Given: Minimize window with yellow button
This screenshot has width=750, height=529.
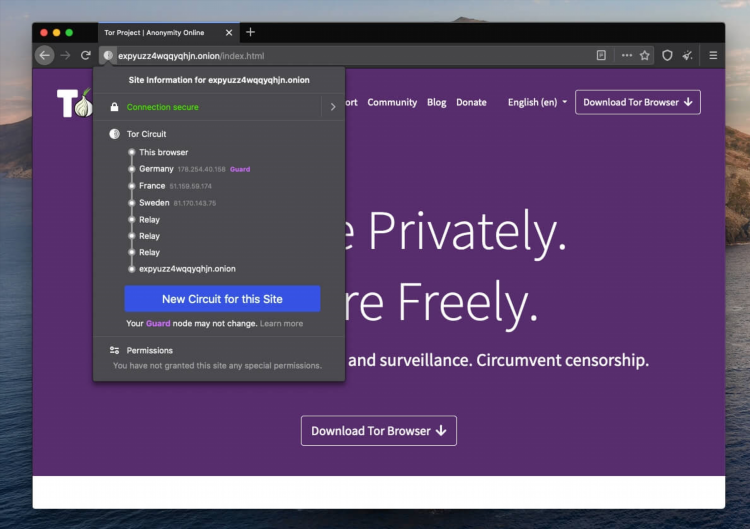Looking at the screenshot, I should point(56,33).
